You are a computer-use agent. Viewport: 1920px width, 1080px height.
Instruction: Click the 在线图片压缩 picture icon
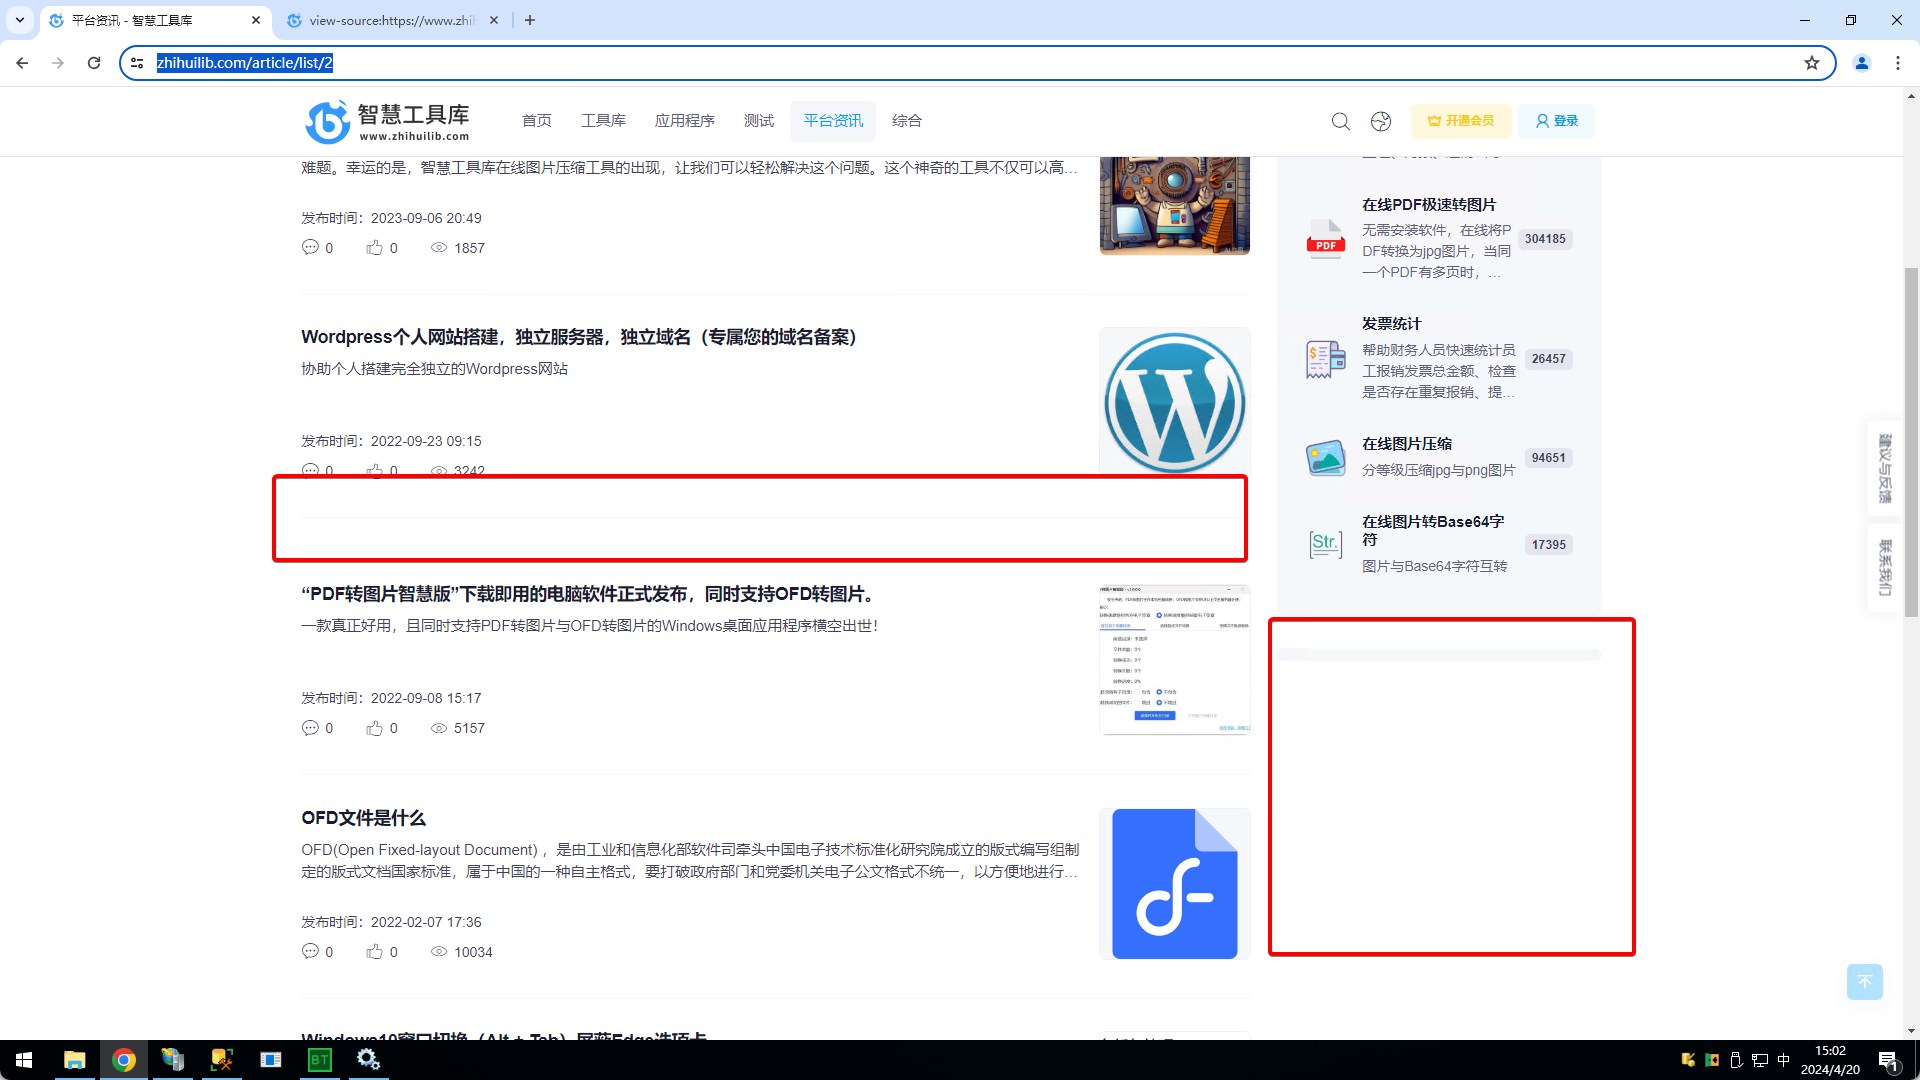[x=1326, y=457]
